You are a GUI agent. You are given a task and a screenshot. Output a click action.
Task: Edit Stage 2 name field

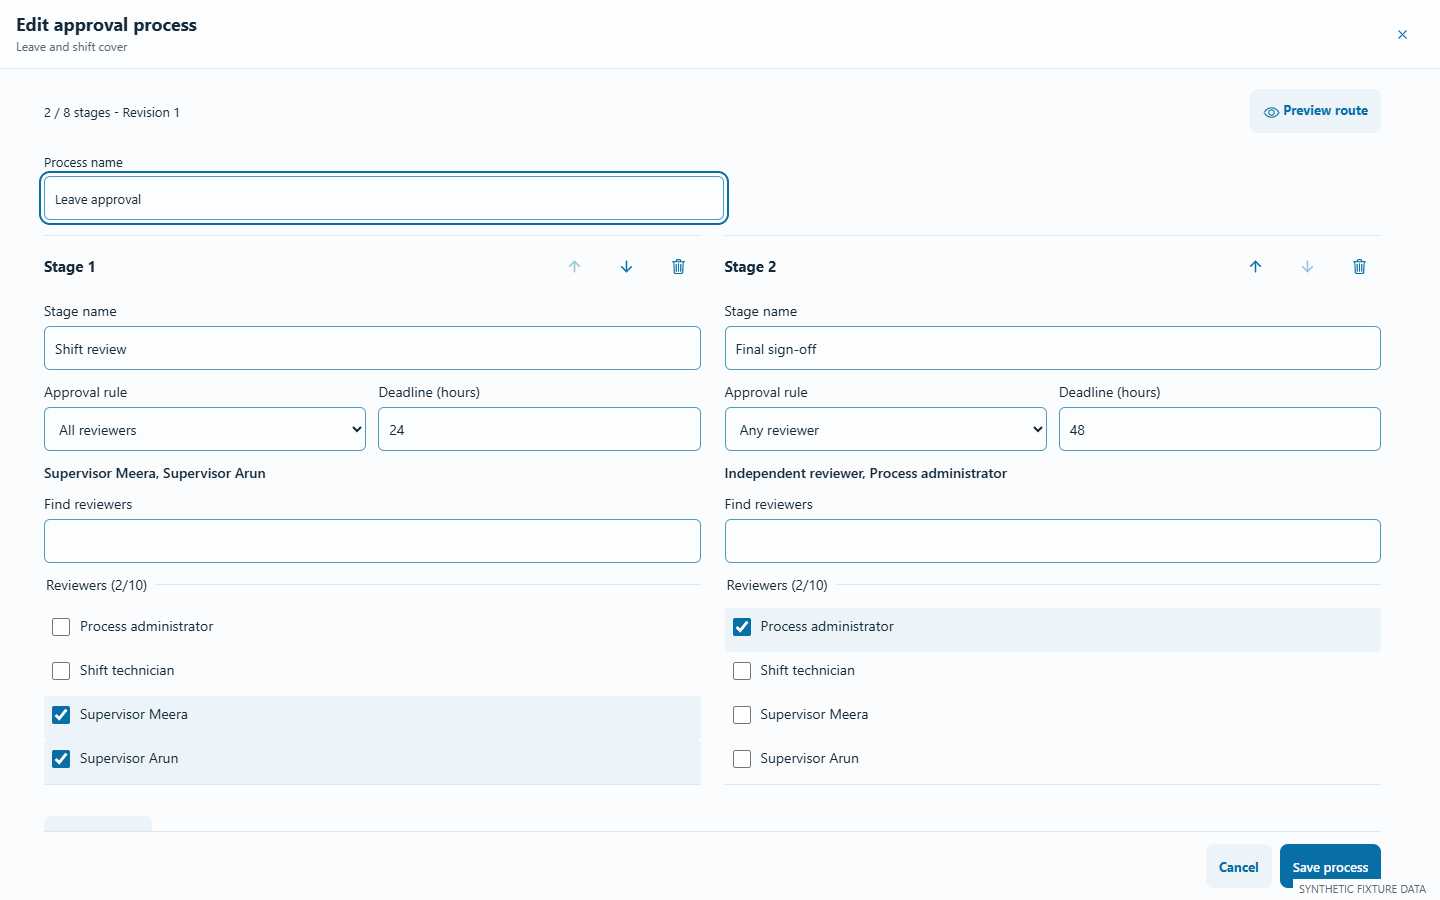(x=1052, y=348)
